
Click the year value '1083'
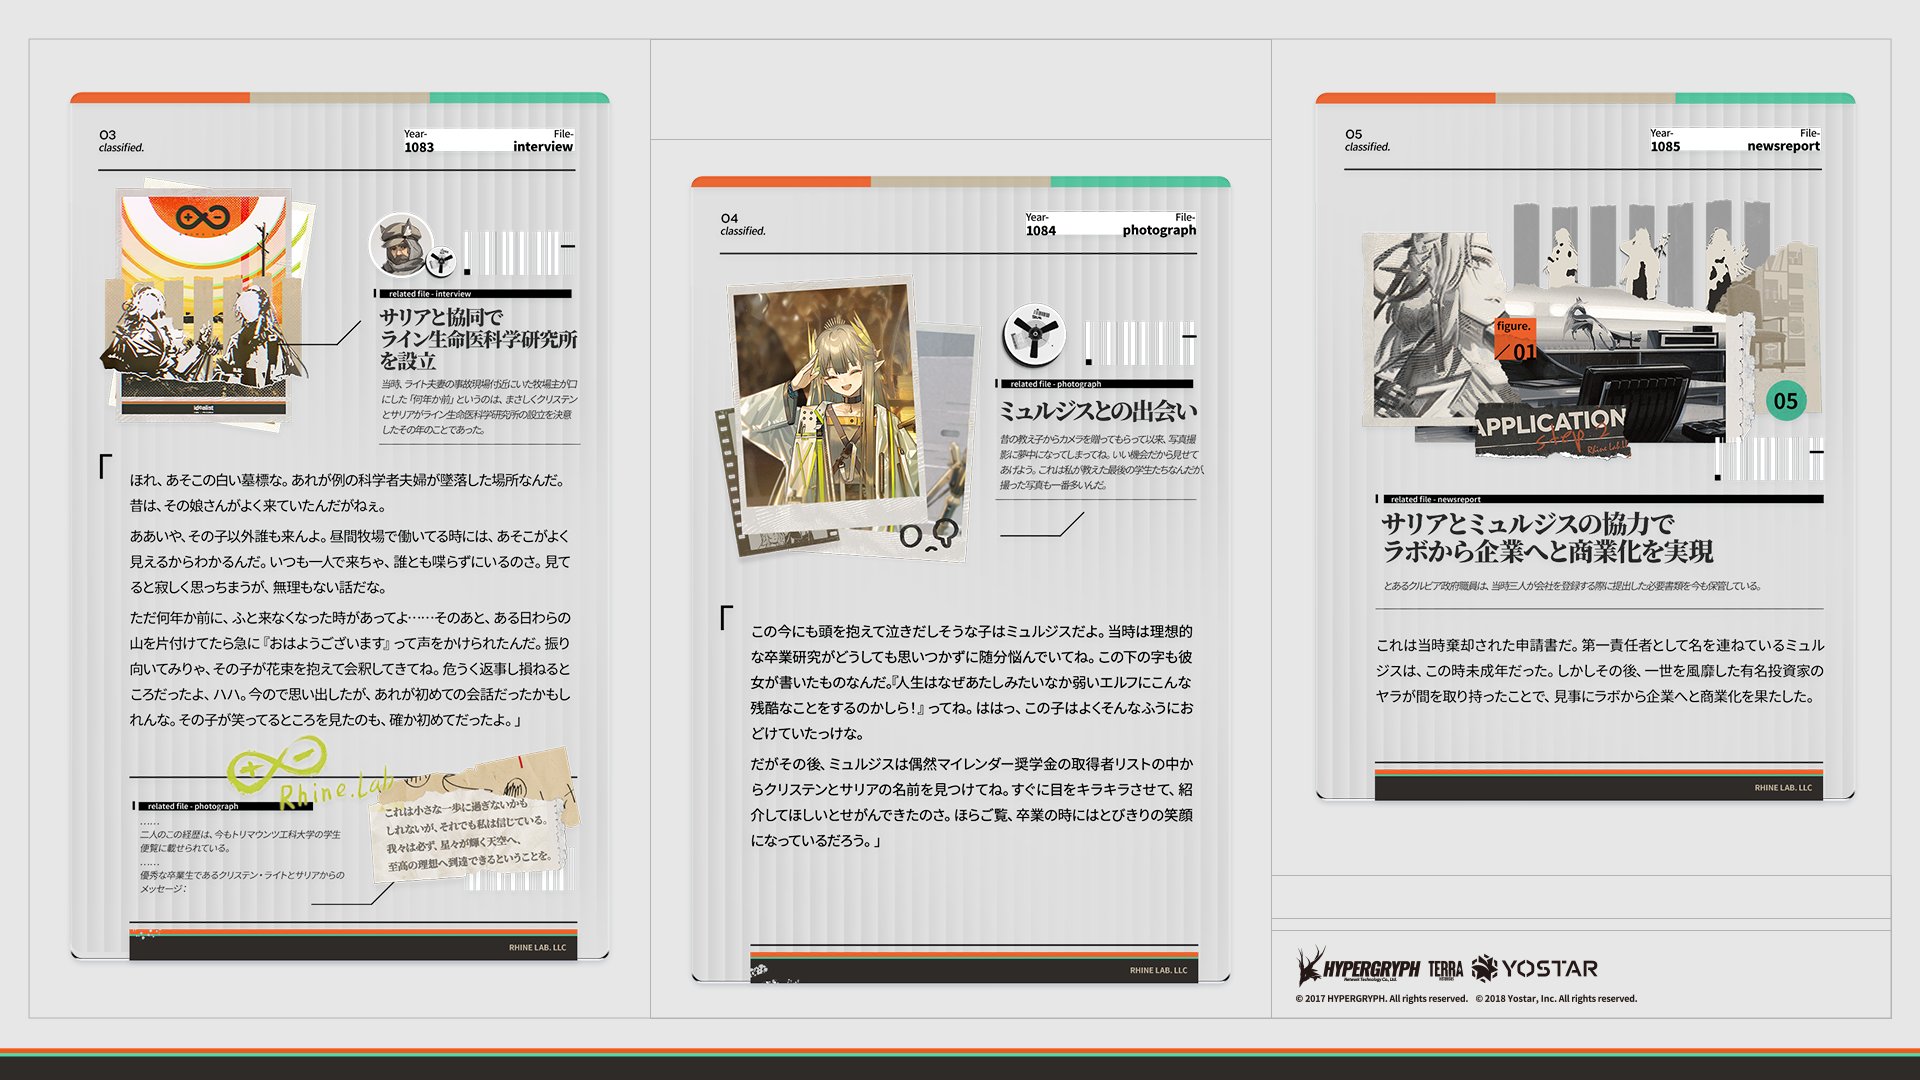[x=419, y=147]
